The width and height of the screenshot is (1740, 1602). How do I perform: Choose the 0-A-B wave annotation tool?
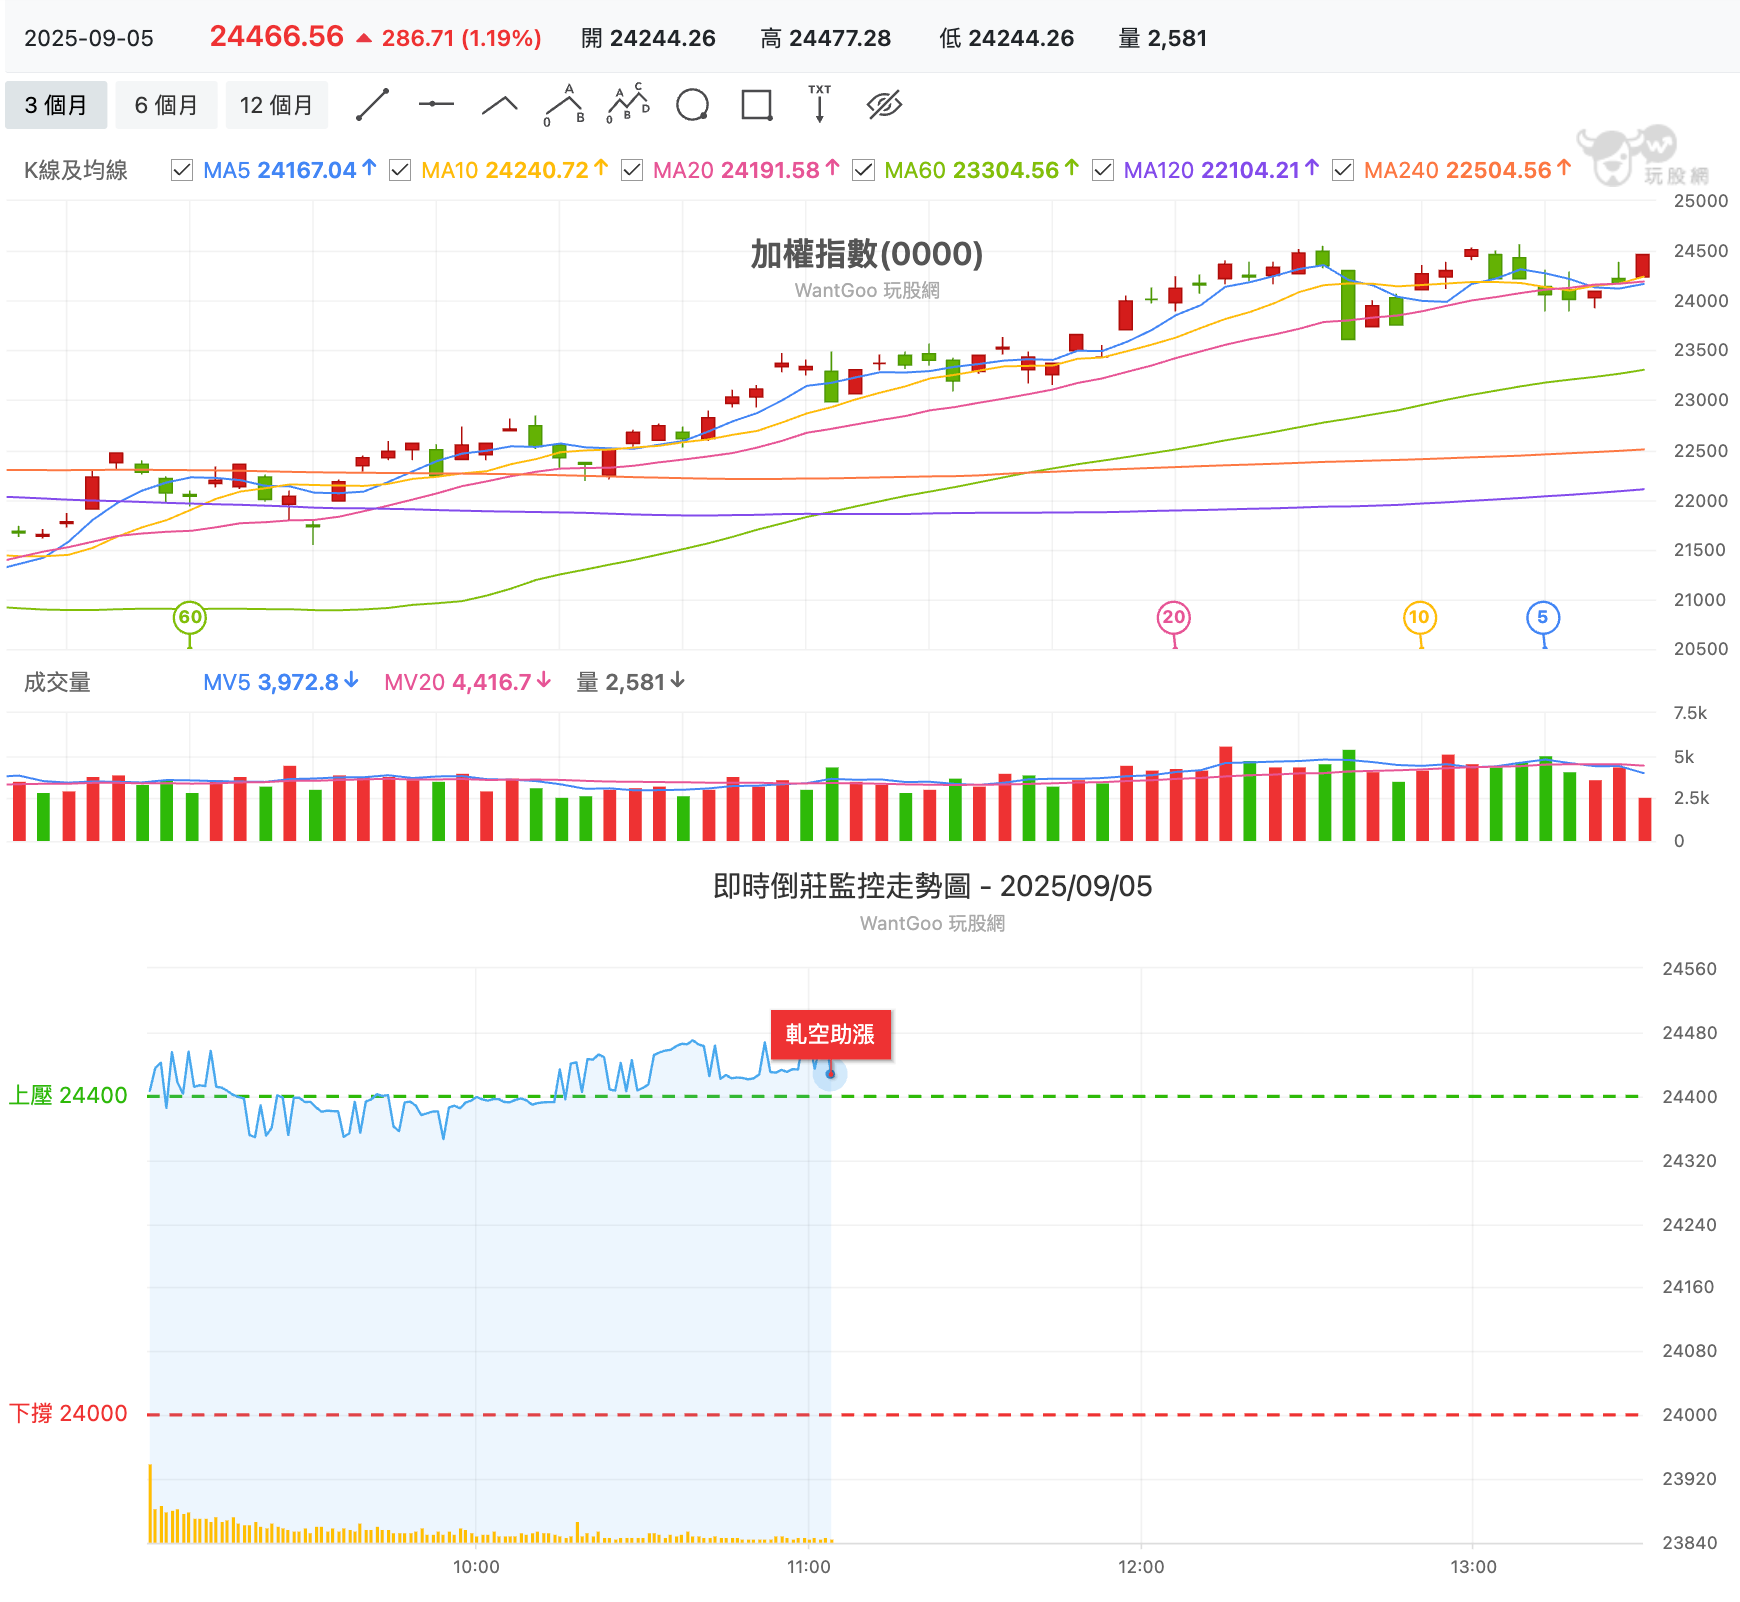[x=564, y=105]
